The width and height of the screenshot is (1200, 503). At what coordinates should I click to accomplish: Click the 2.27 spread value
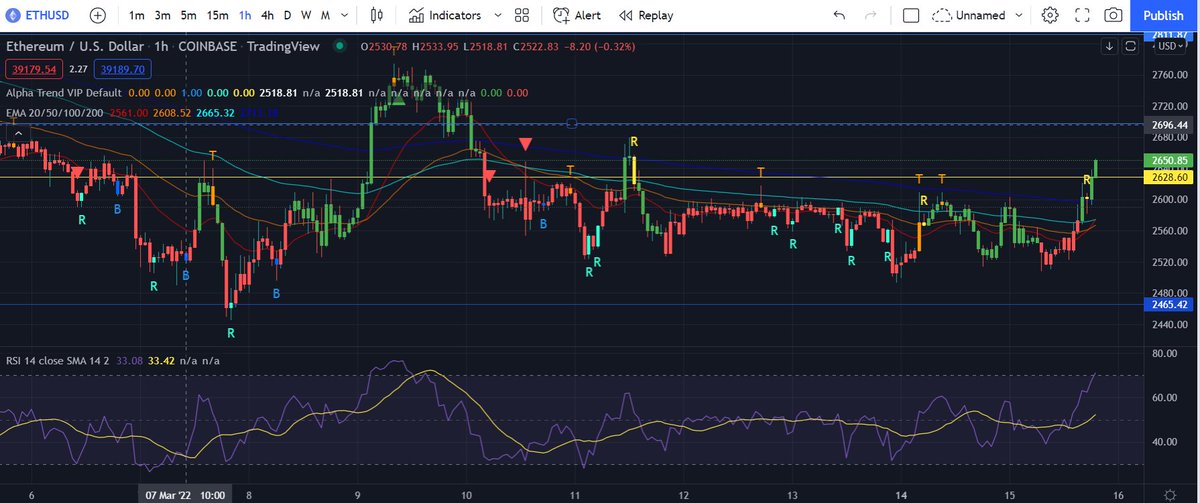pos(78,69)
